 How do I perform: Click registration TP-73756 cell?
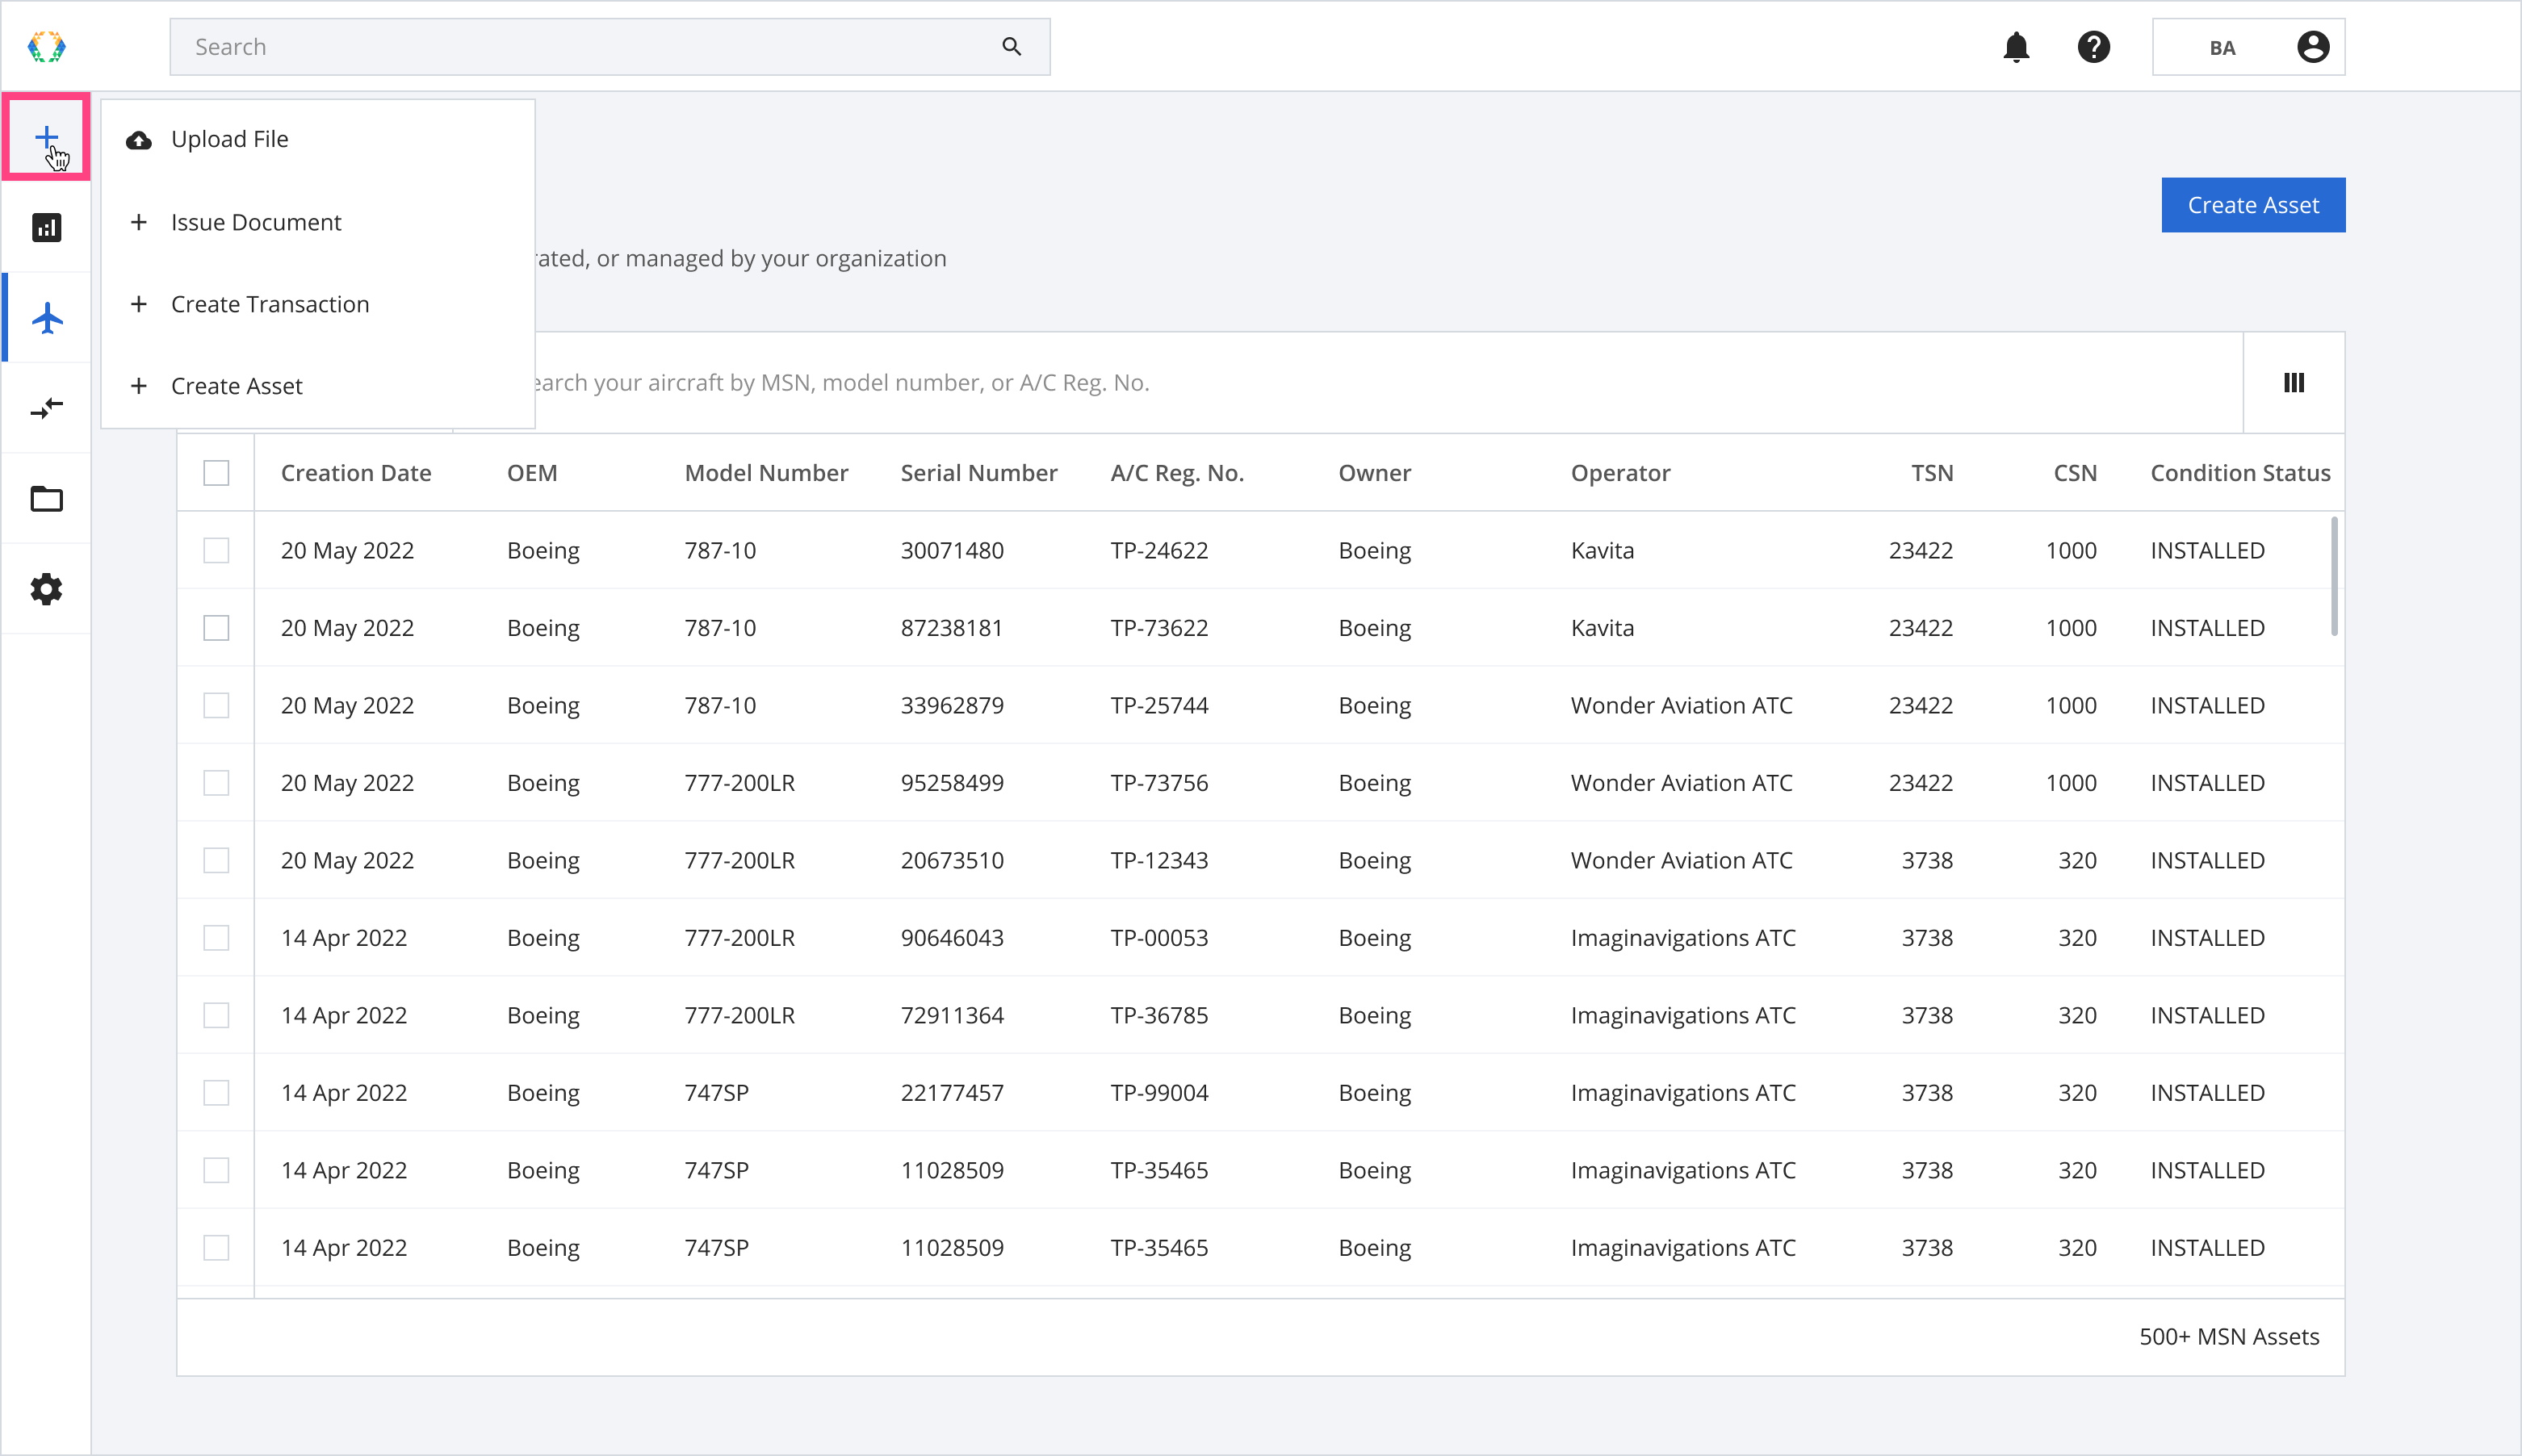(x=1159, y=783)
